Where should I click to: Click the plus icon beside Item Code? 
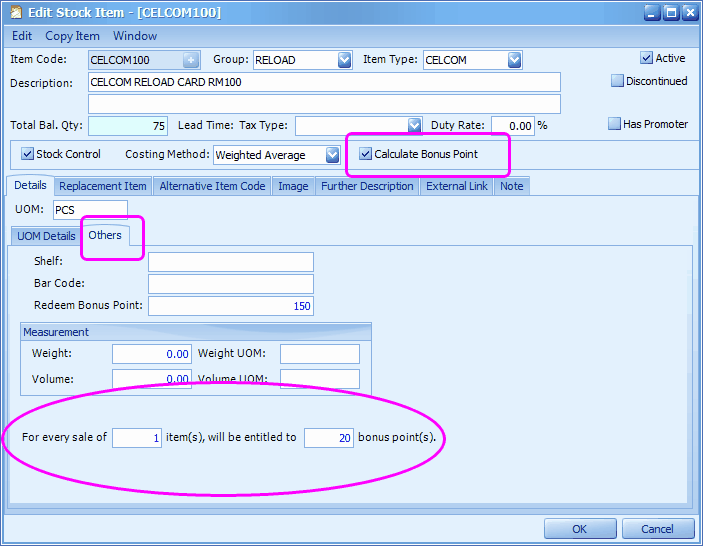(191, 60)
